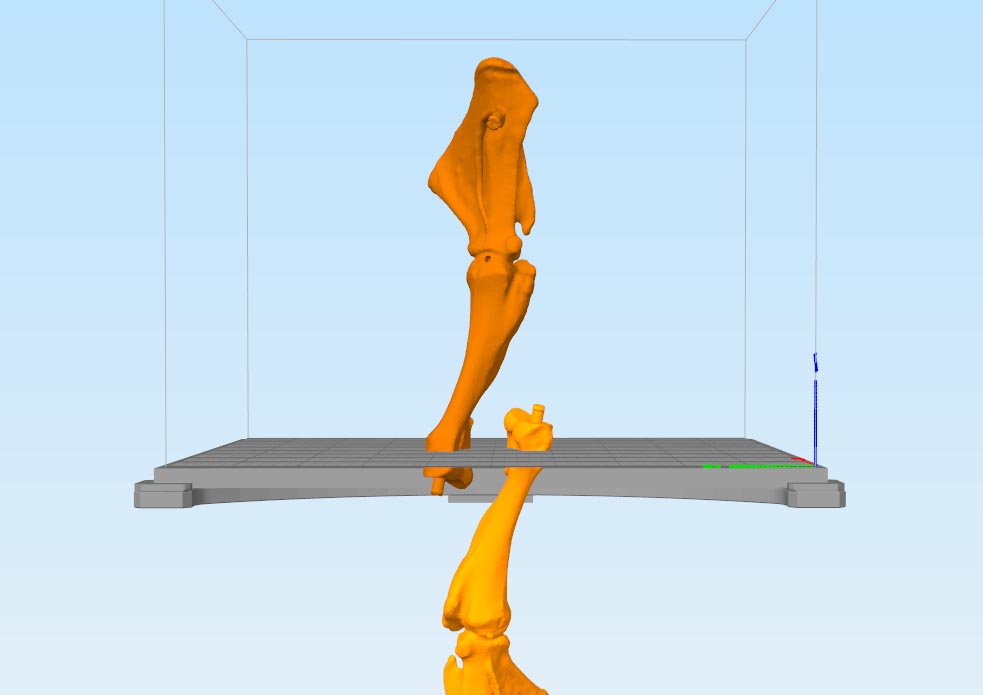Click the blue vertical Z axis line
This screenshot has height=695, width=983.
pos(816,410)
